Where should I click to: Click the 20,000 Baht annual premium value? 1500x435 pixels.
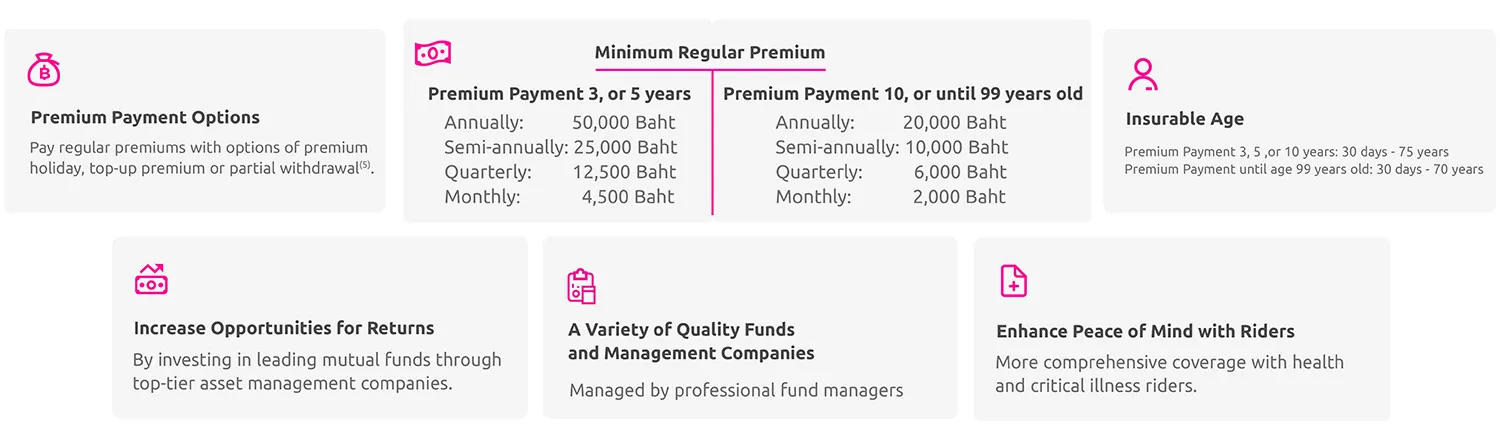(954, 123)
